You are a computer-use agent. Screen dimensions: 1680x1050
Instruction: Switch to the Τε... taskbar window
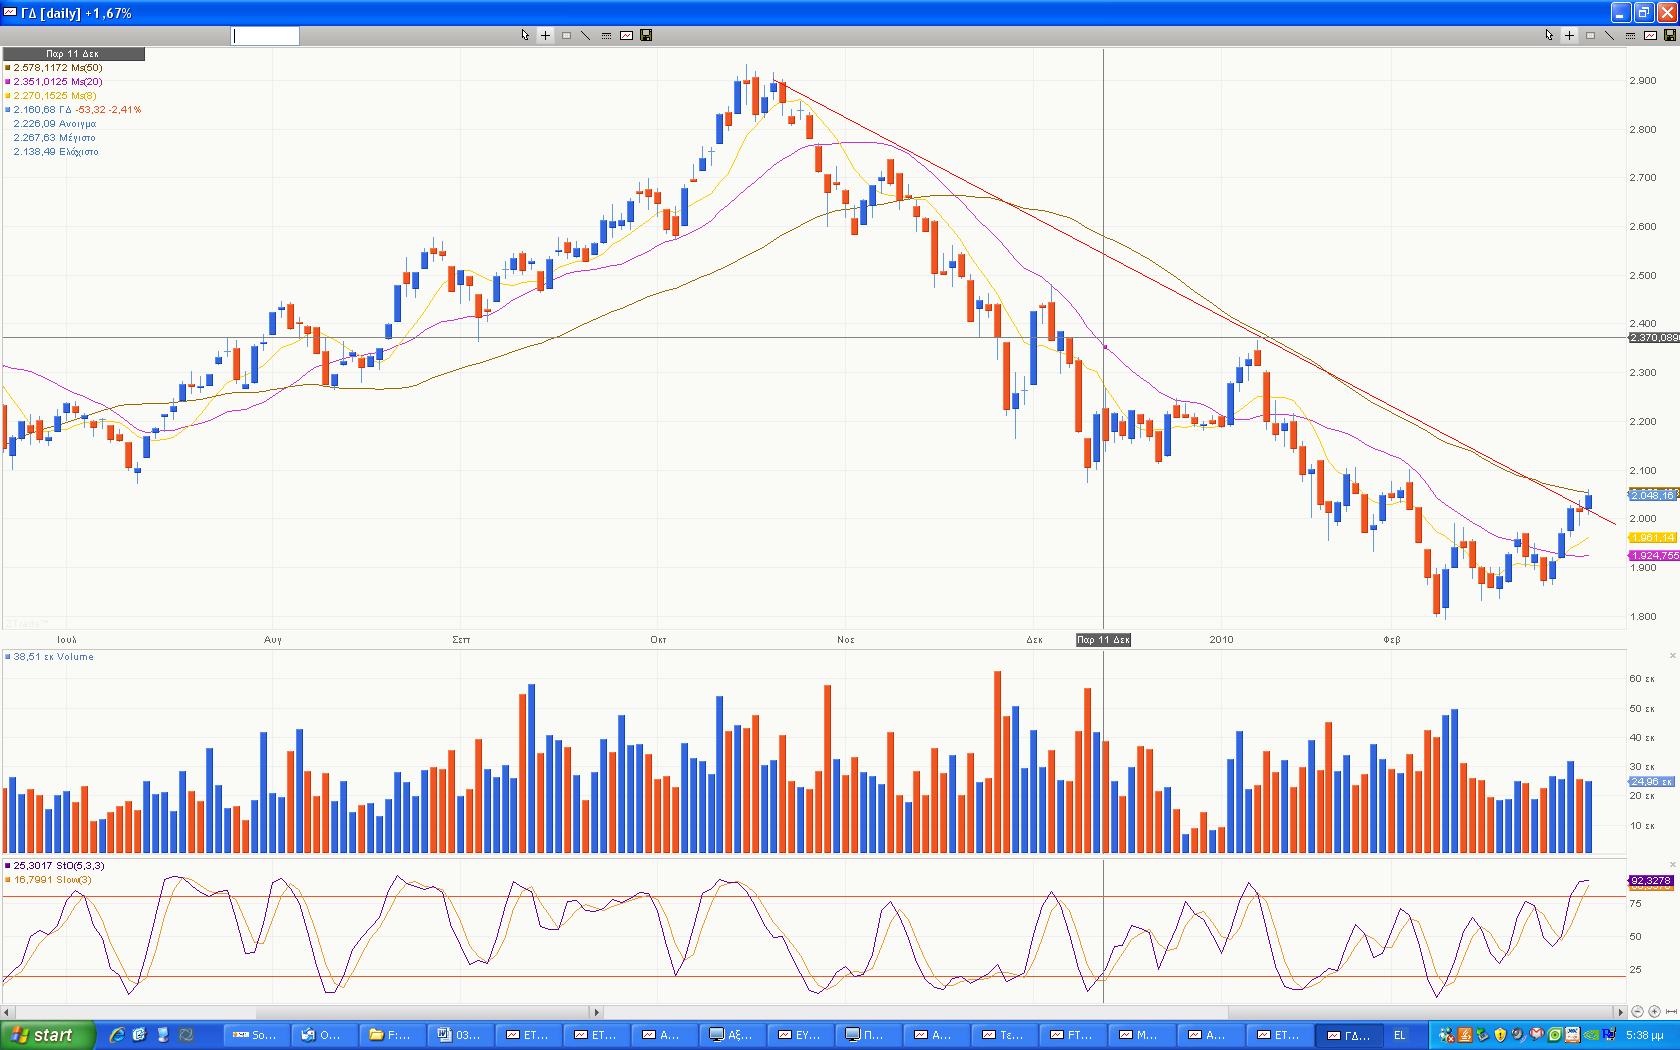1006,1035
